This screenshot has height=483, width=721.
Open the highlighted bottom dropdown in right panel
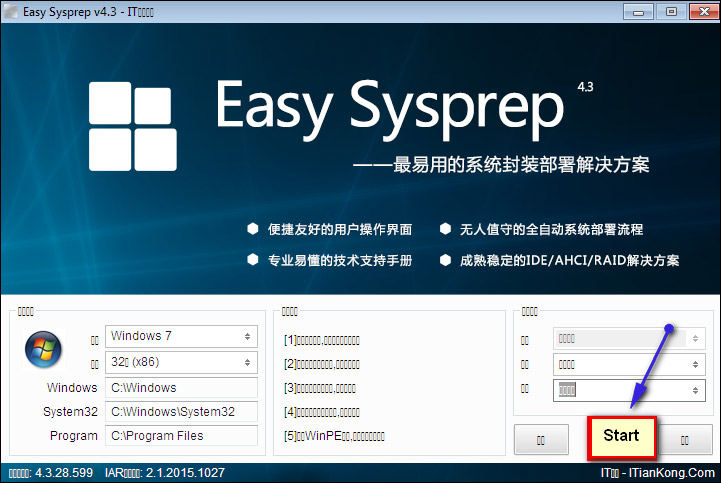(x=629, y=391)
